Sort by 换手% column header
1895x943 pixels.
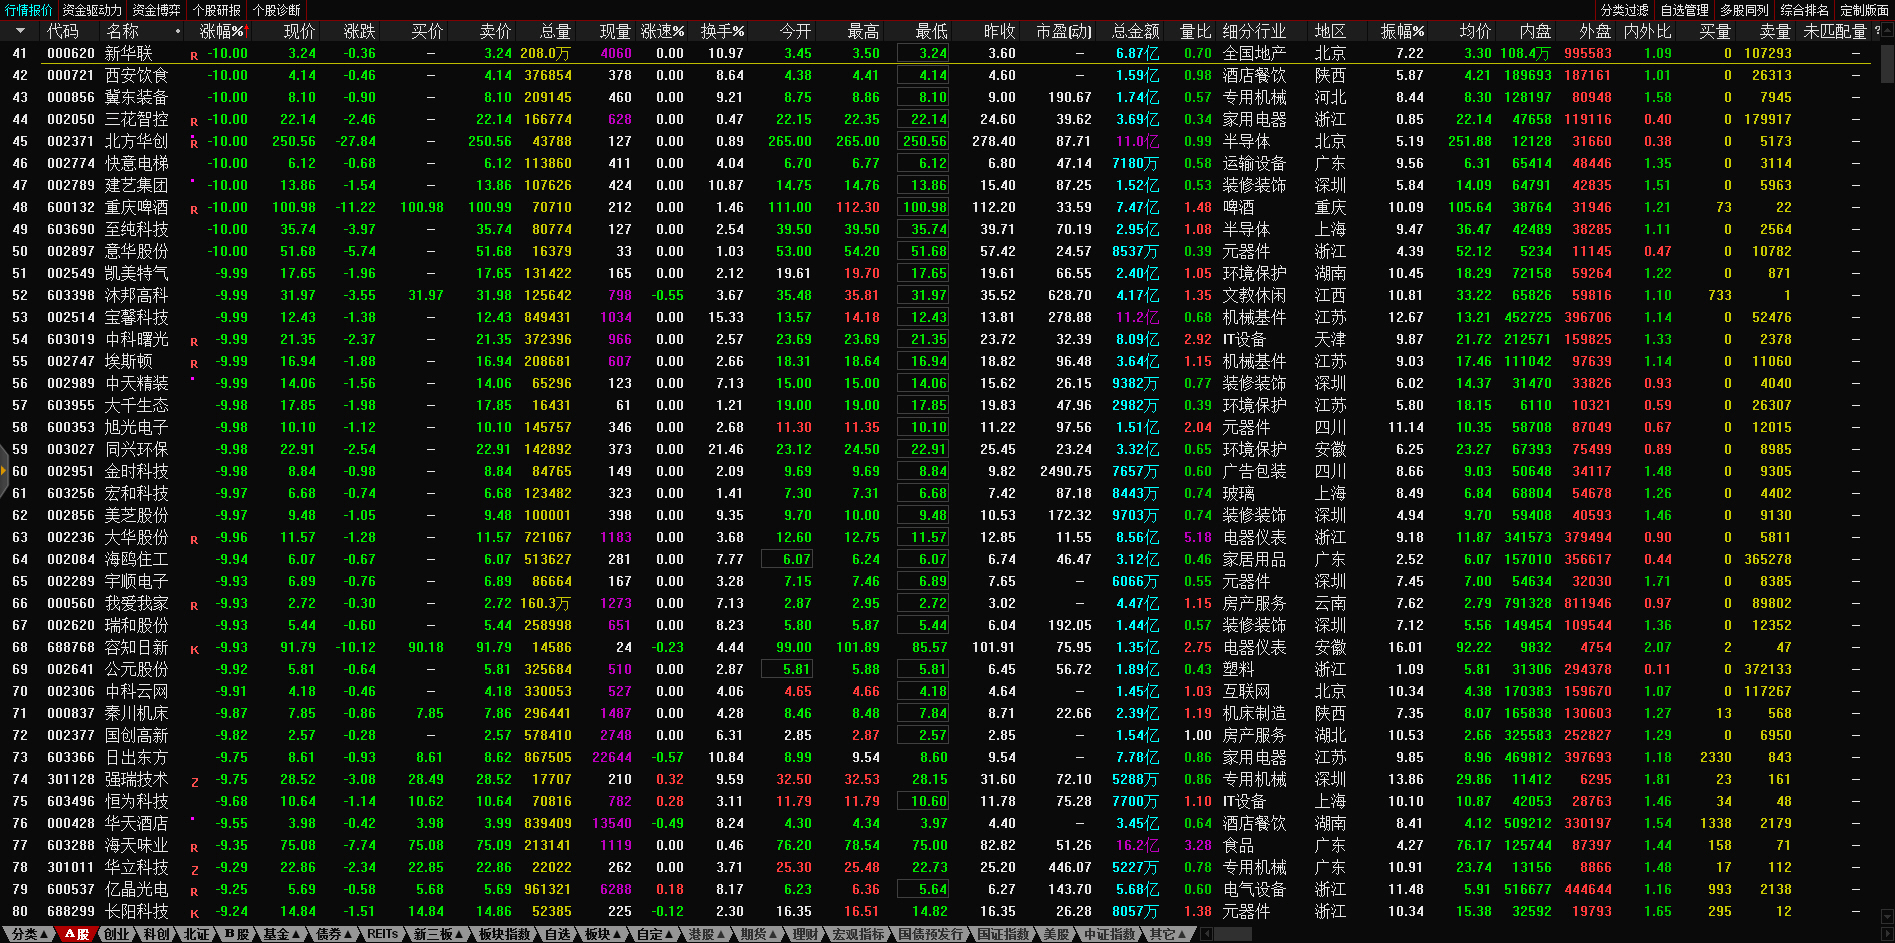[x=721, y=31]
